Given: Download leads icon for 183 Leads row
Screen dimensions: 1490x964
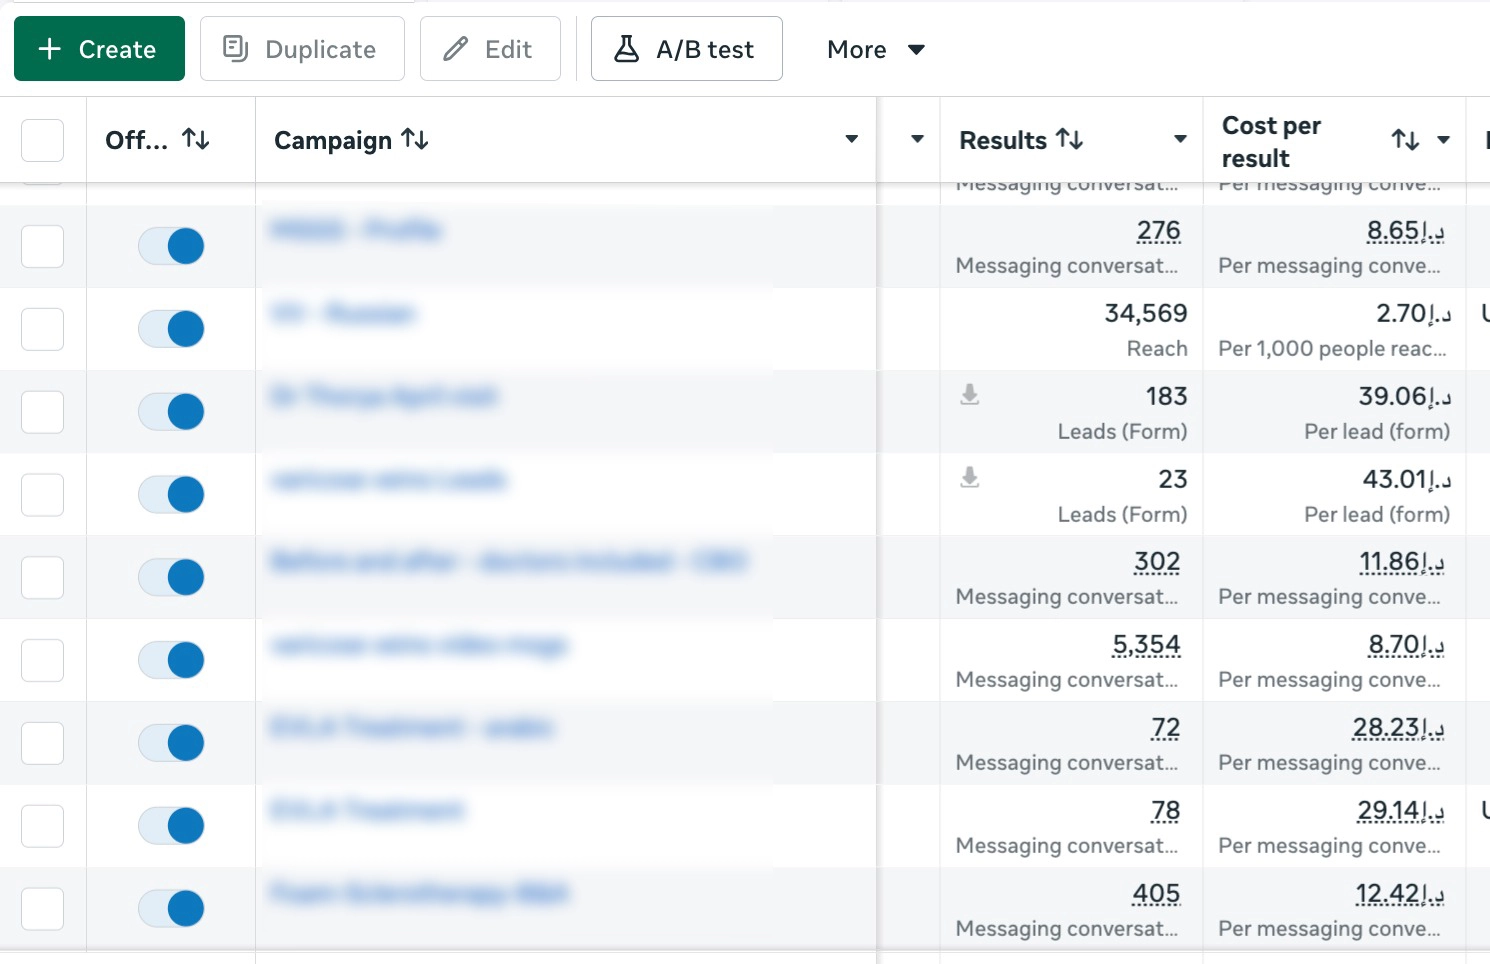Looking at the screenshot, I should click(970, 394).
